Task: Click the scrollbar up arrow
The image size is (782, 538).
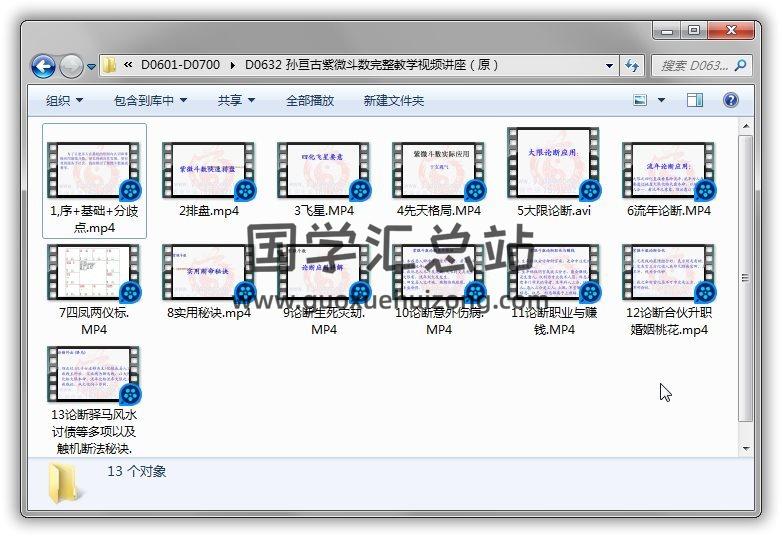Action: tap(746, 126)
